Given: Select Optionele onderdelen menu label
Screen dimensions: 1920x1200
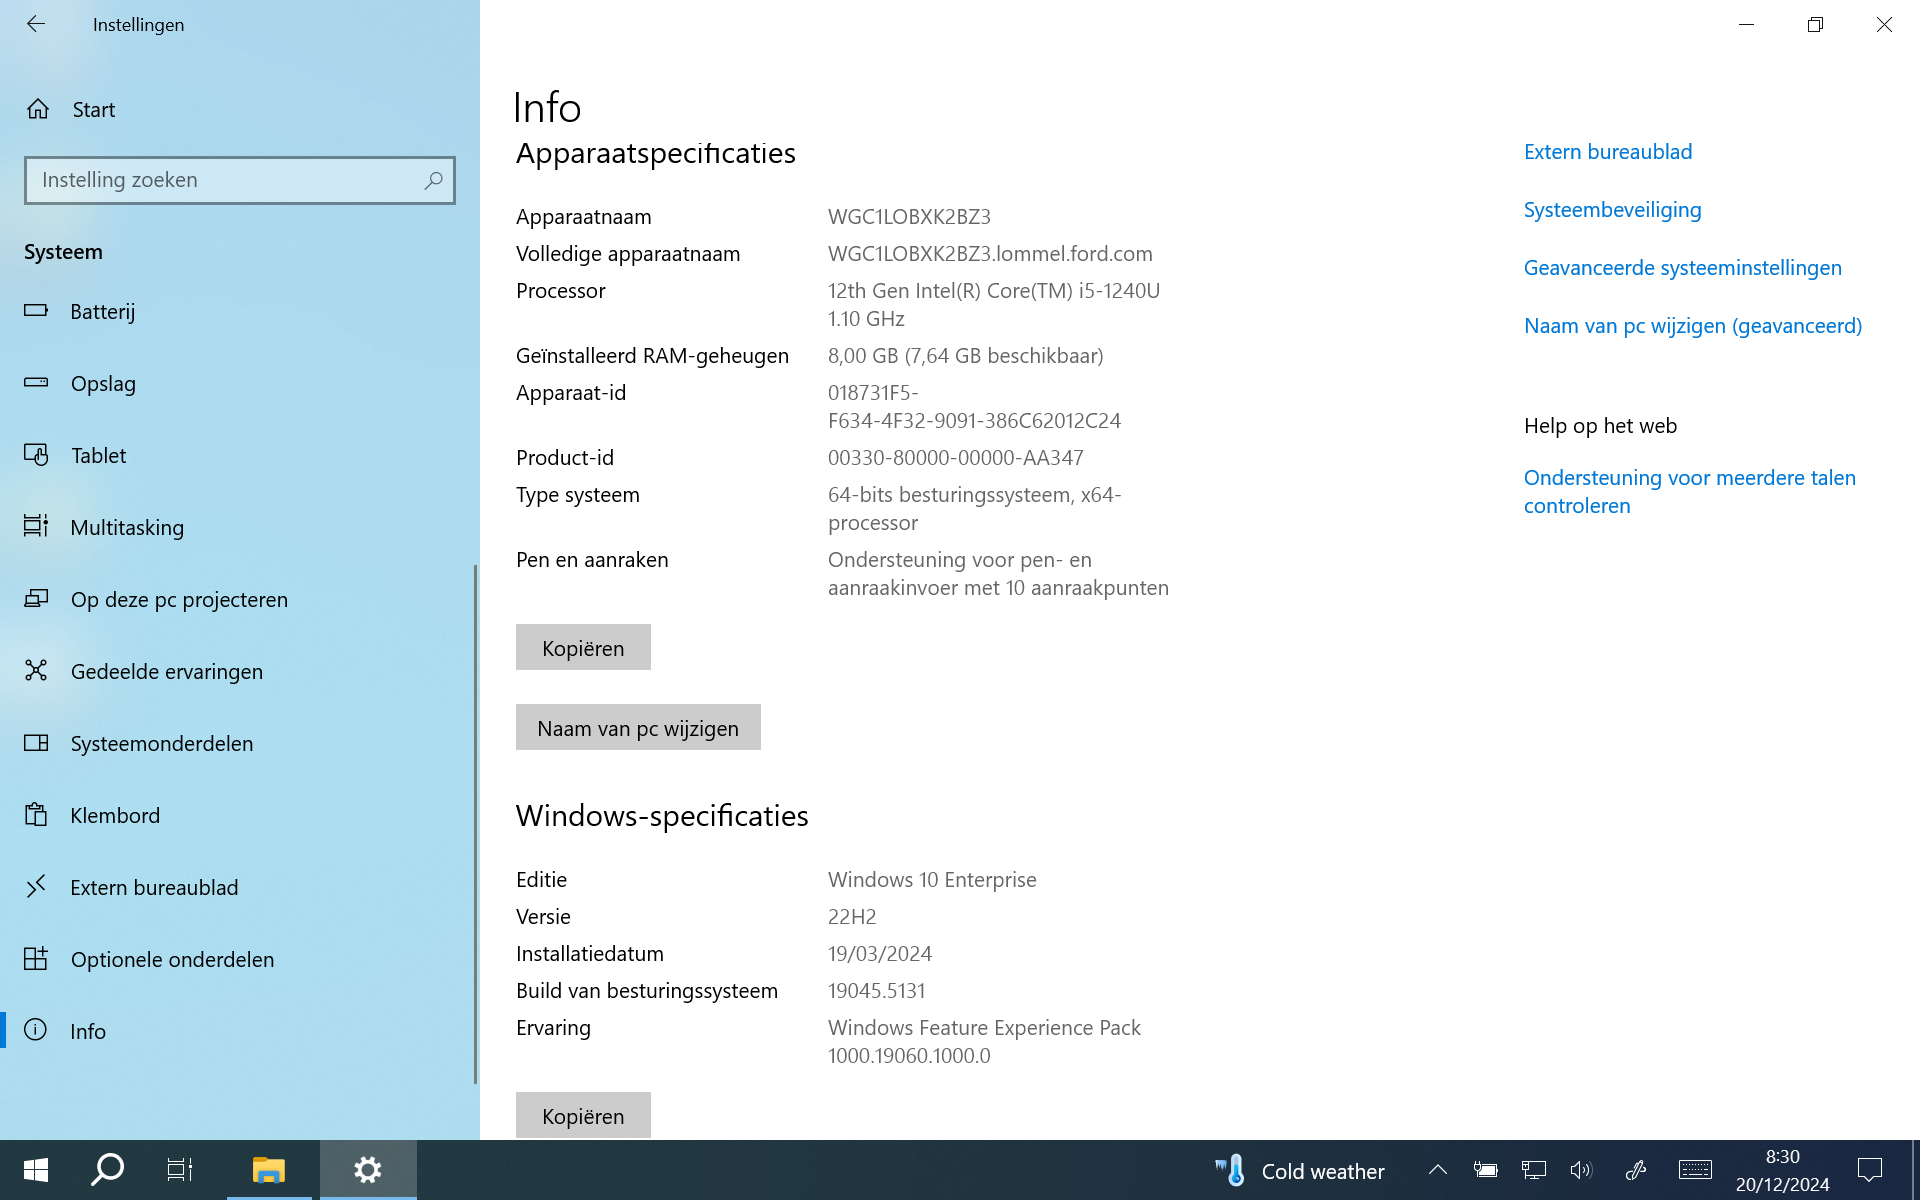Looking at the screenshot, I should point(172,960).
